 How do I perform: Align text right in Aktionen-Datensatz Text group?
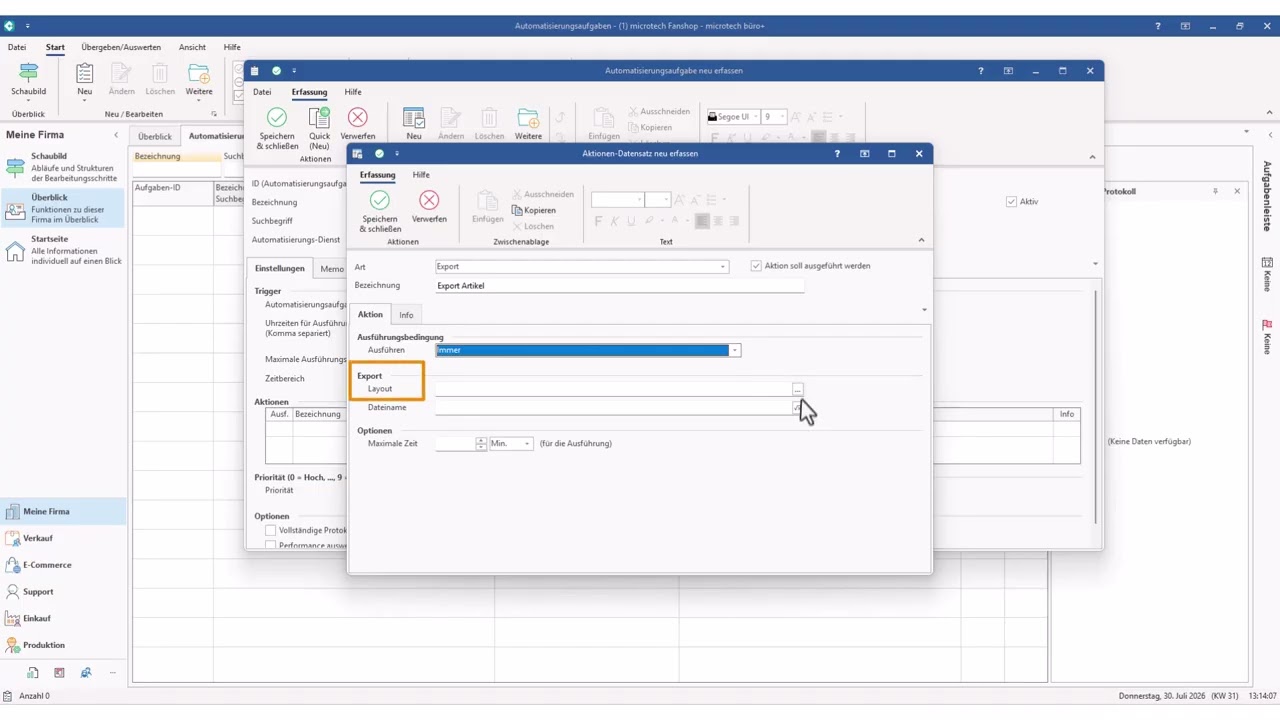[734, 221]
